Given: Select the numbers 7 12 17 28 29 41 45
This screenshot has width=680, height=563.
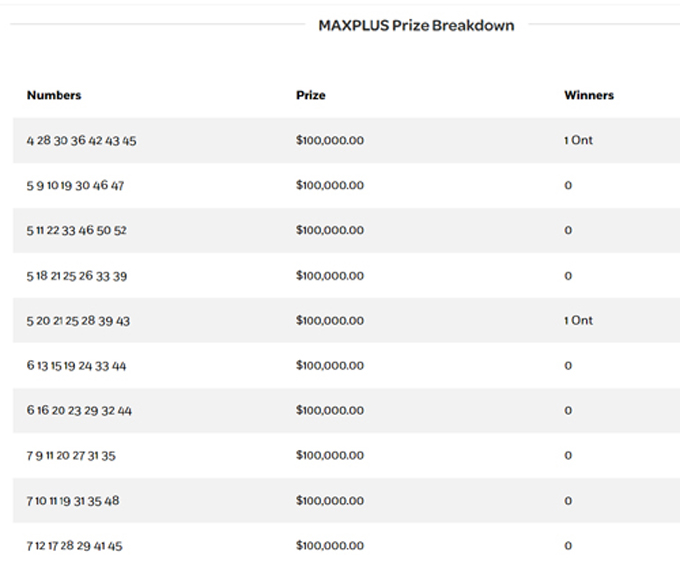Looking at the screenshot, I should click(x=75, y=546).
